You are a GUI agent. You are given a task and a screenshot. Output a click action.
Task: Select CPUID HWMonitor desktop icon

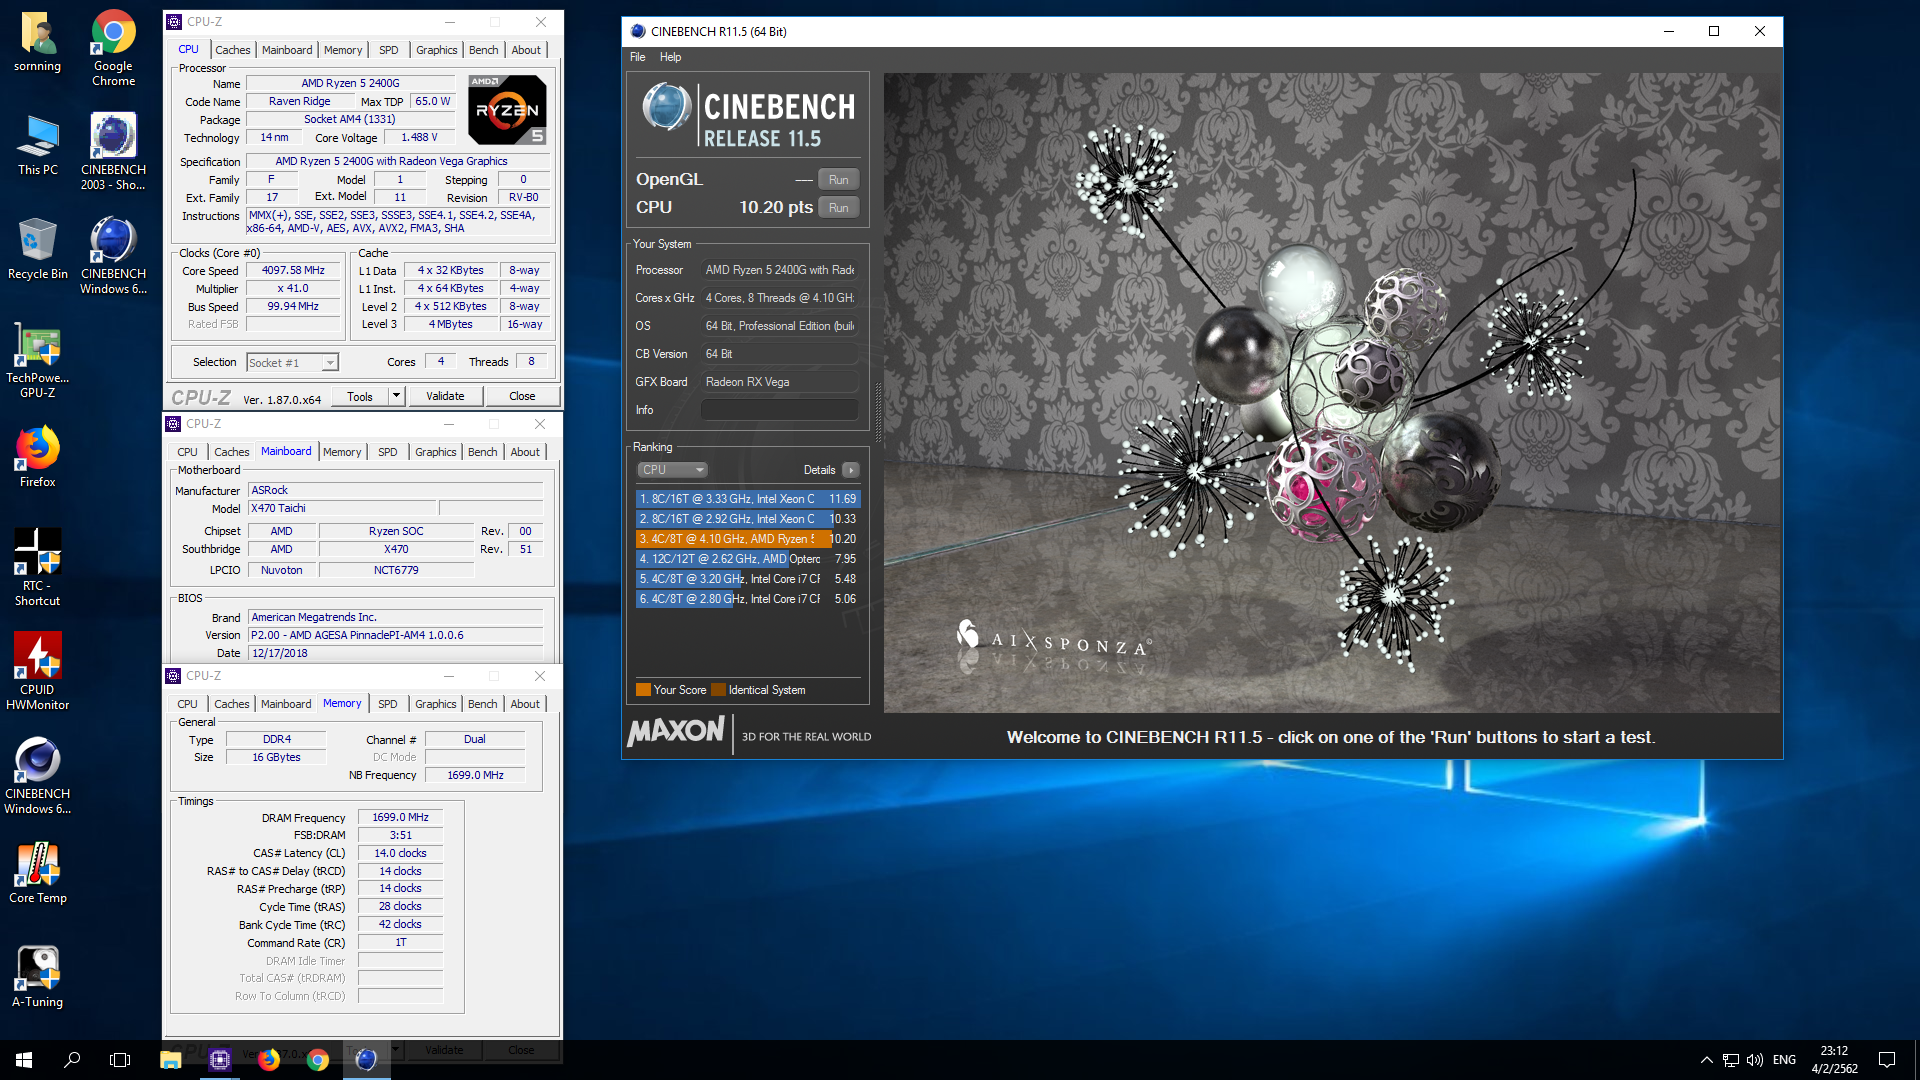38,672
